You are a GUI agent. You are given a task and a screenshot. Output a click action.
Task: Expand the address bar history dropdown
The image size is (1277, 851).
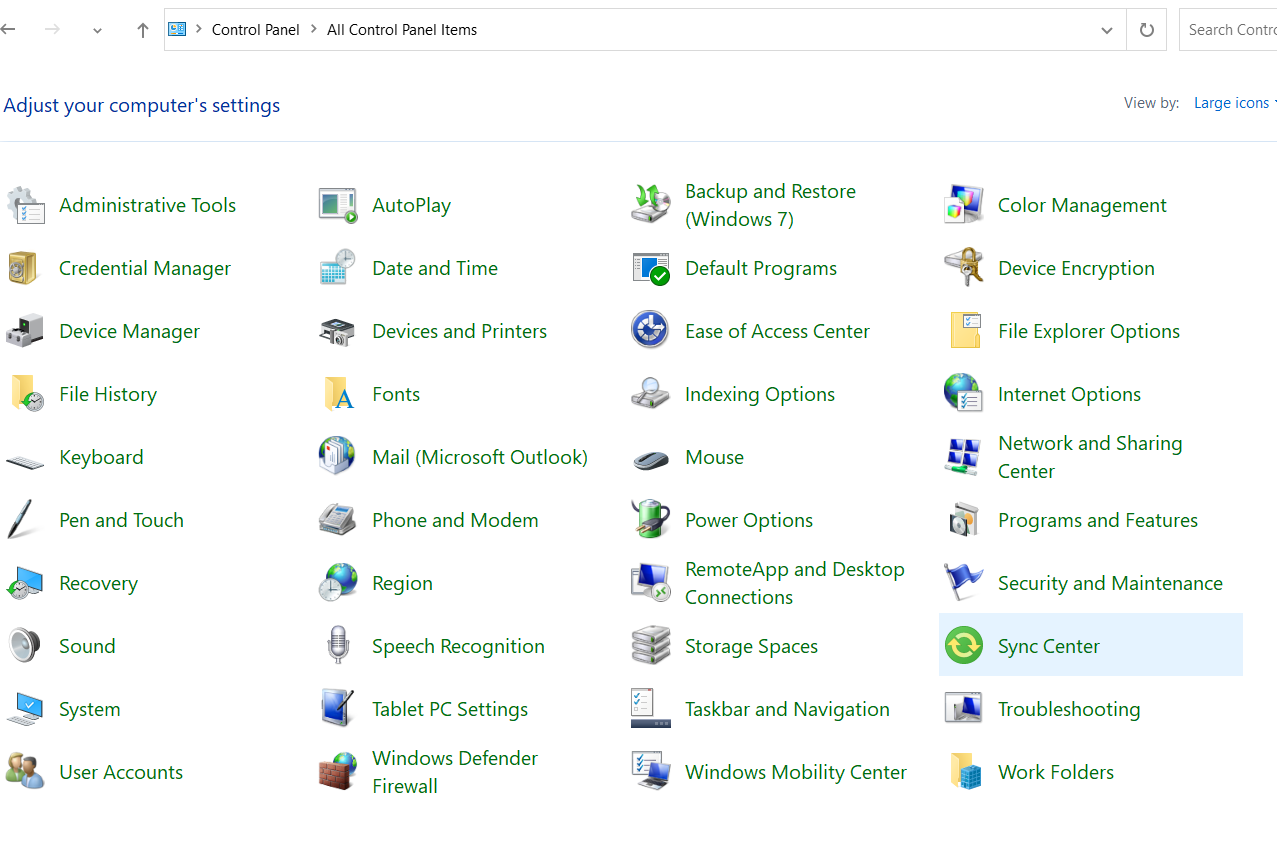tap(1107, 30)
